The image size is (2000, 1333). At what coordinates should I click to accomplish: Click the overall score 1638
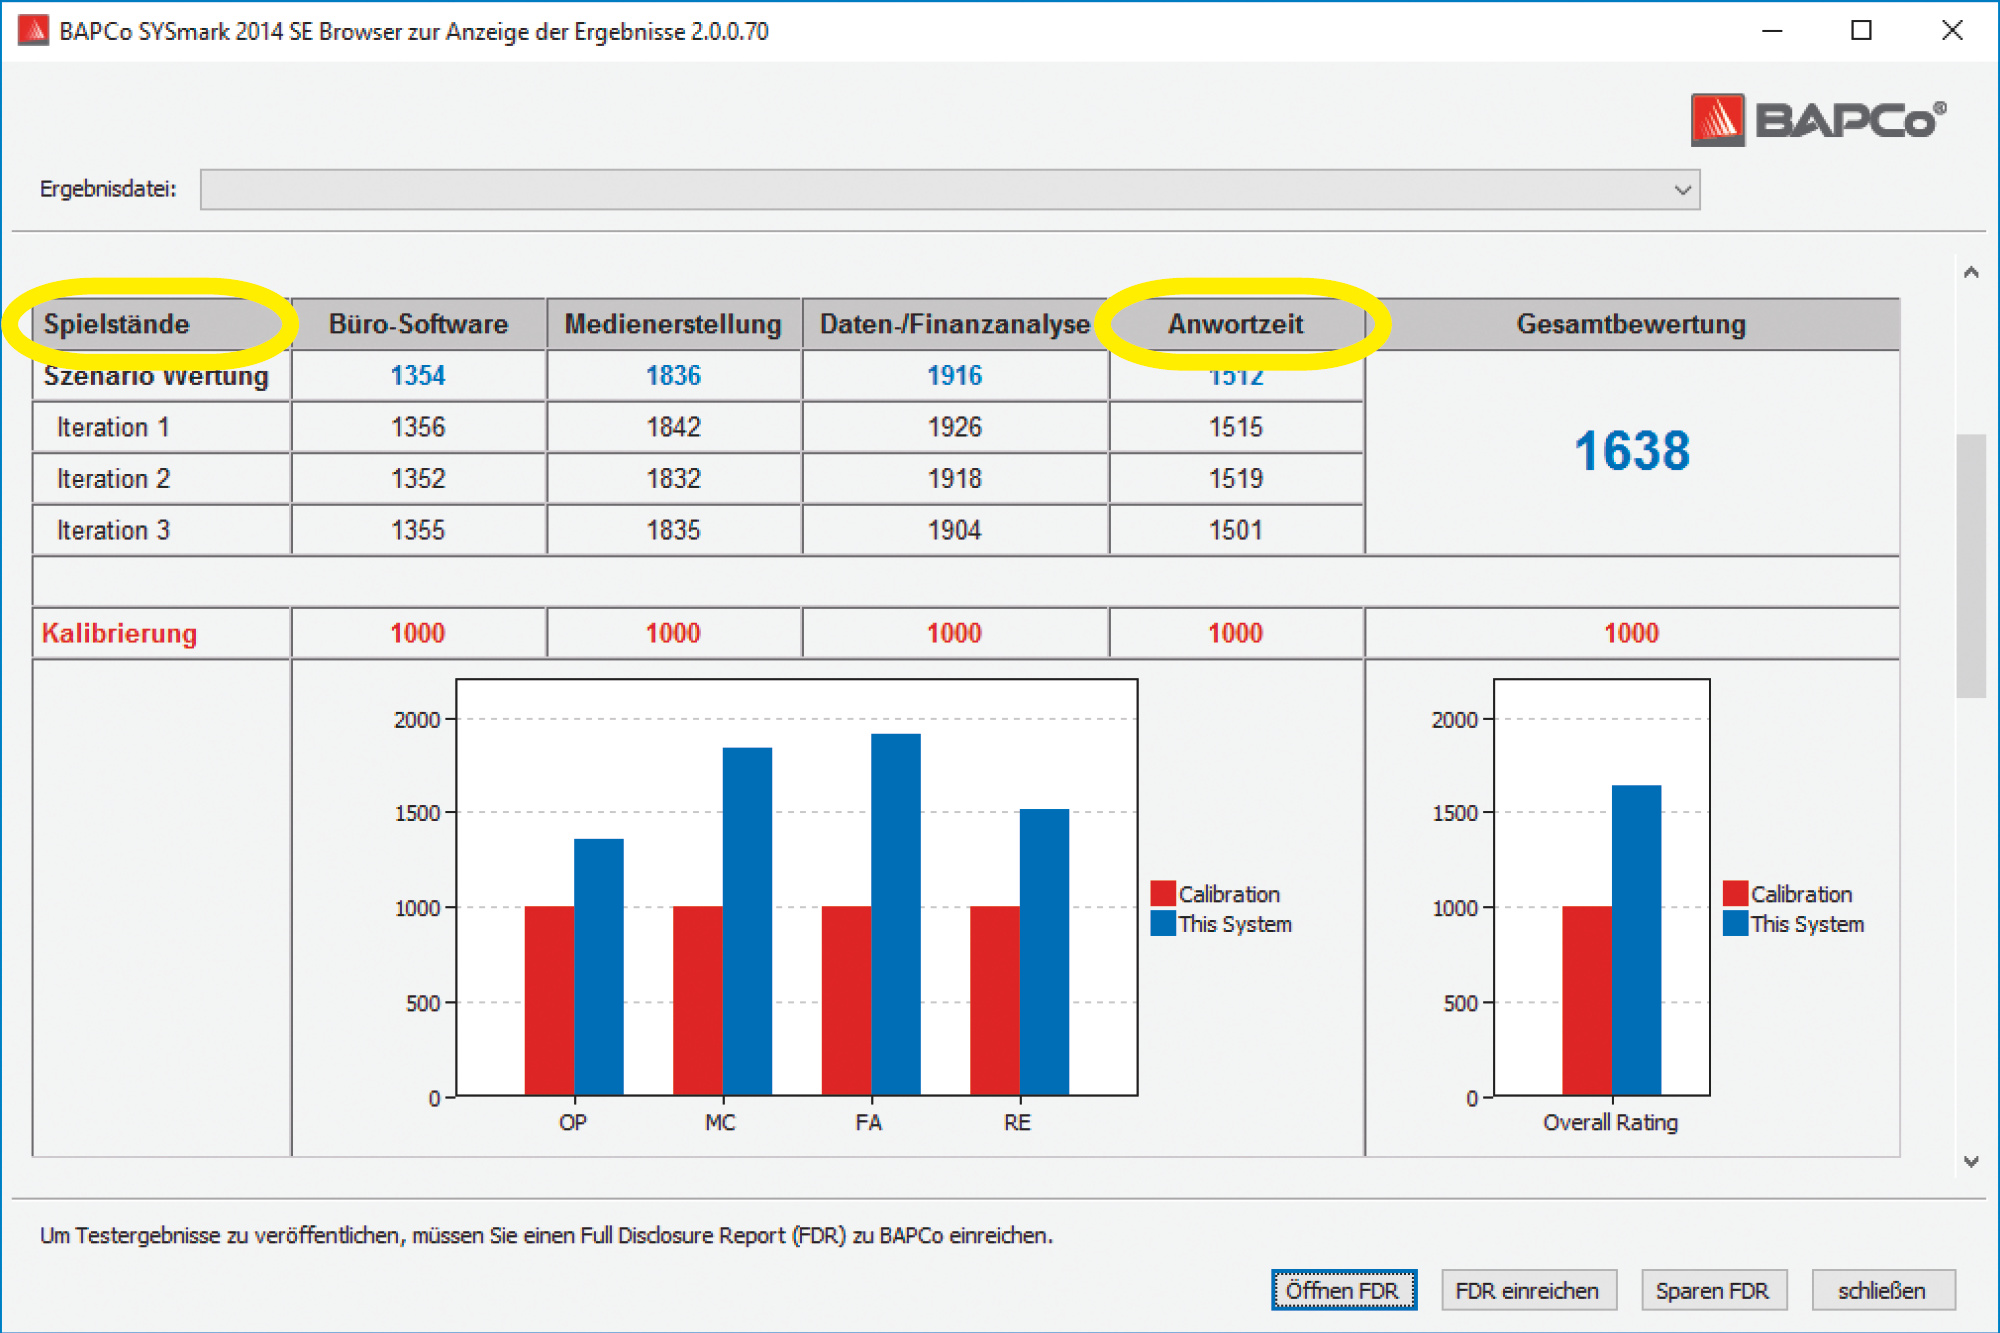pyautogui.click(x=1631, y=451)
